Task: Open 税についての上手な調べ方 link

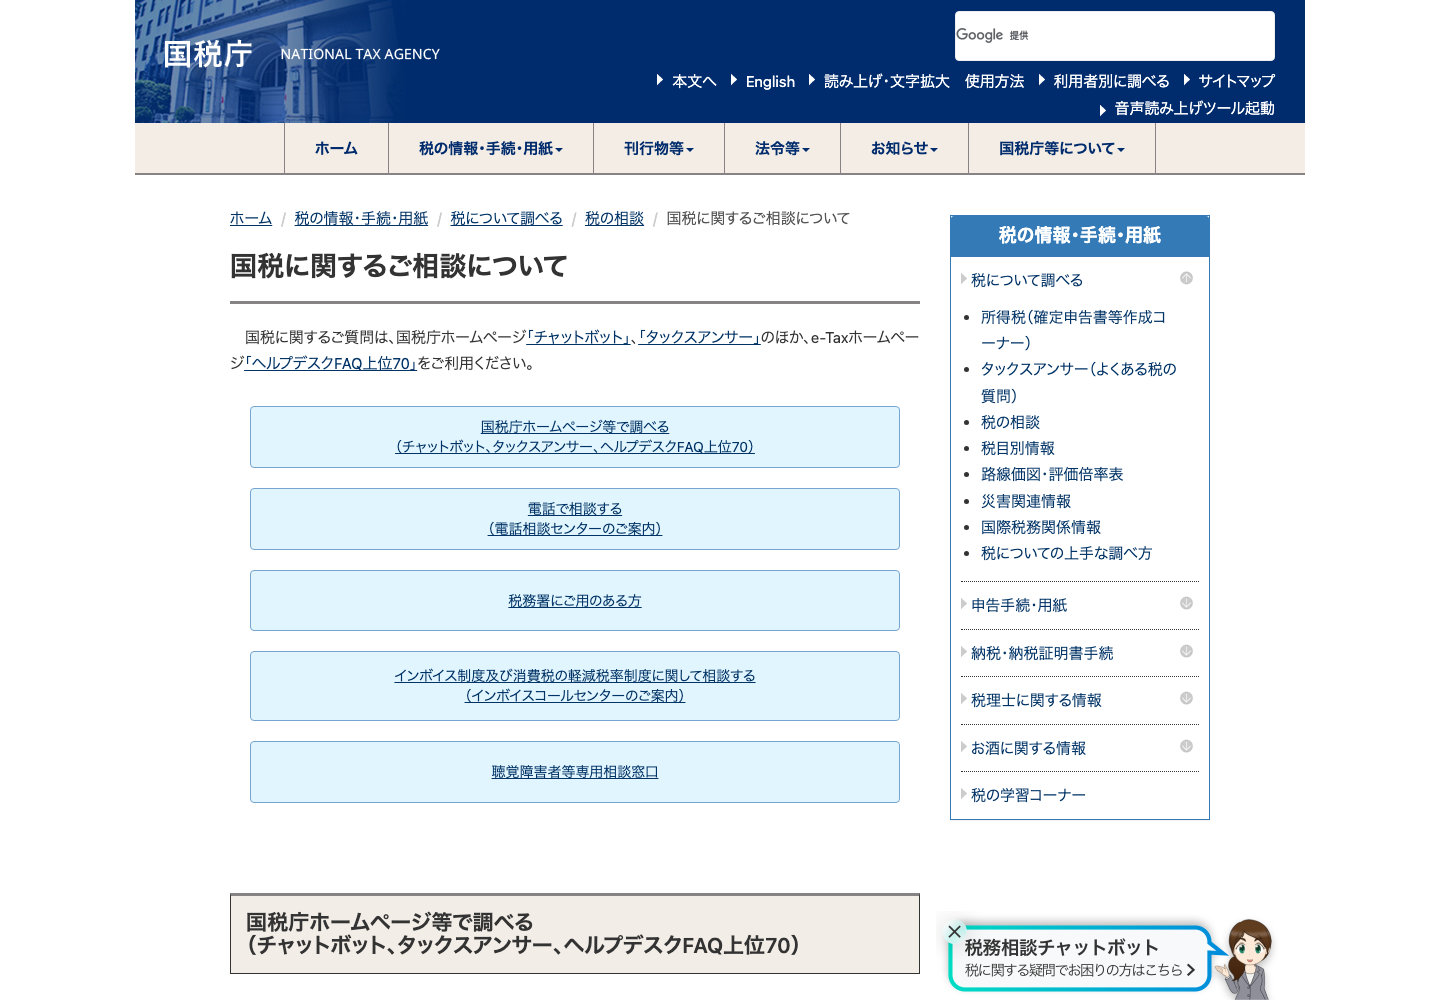Action: (1066, 553)
